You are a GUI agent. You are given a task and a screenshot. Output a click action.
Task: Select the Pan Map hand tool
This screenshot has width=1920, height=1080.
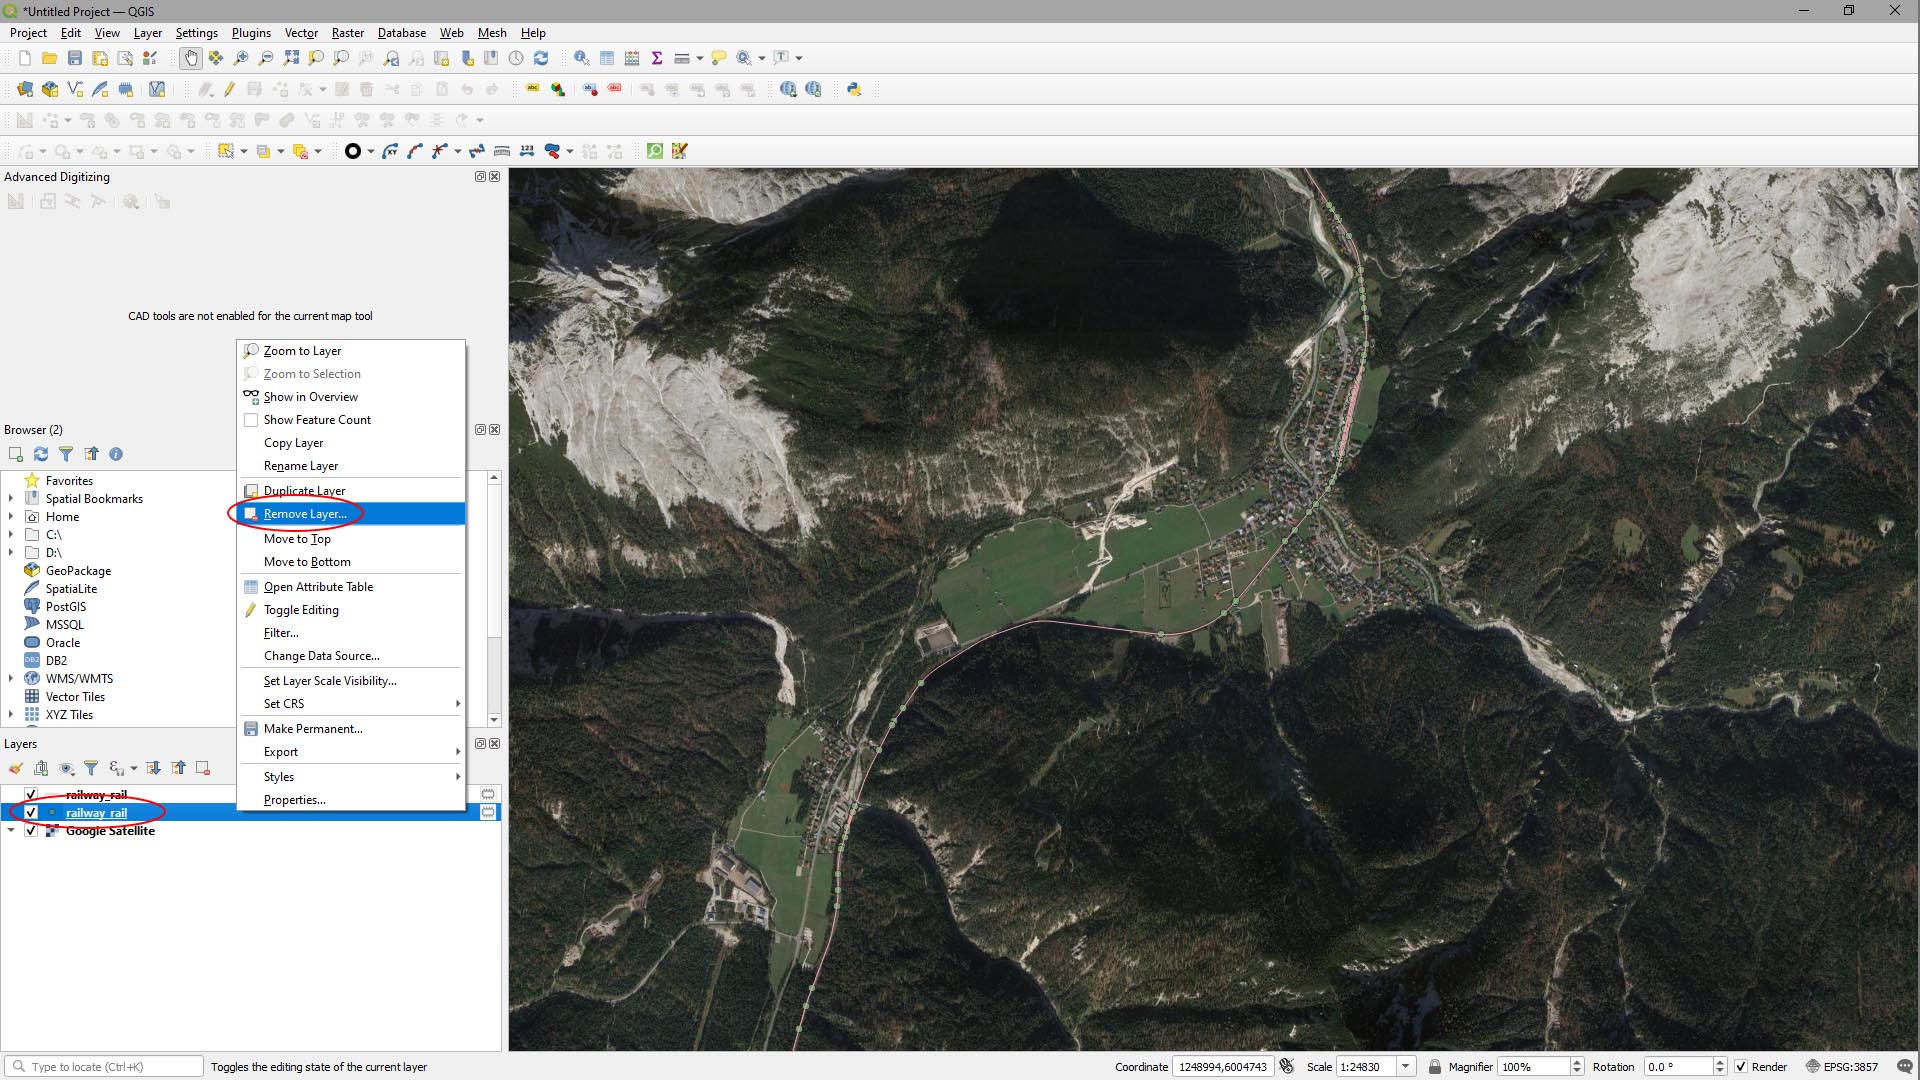[190, 58]
